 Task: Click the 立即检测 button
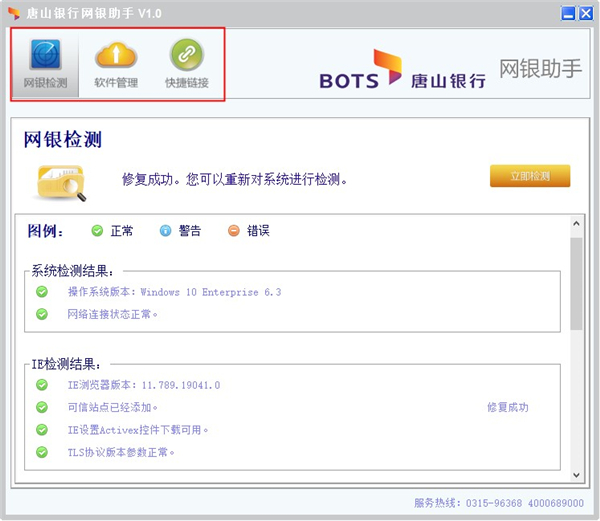click(530, 176)
